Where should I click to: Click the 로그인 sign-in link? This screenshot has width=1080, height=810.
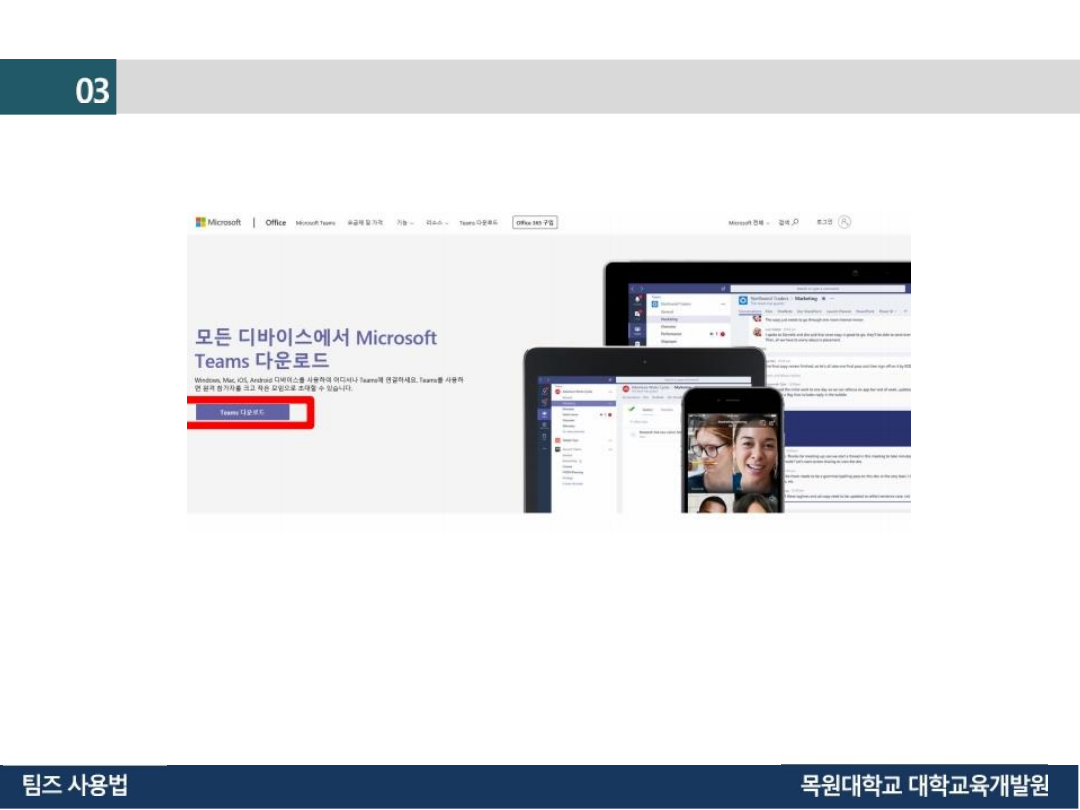[824, 223]
